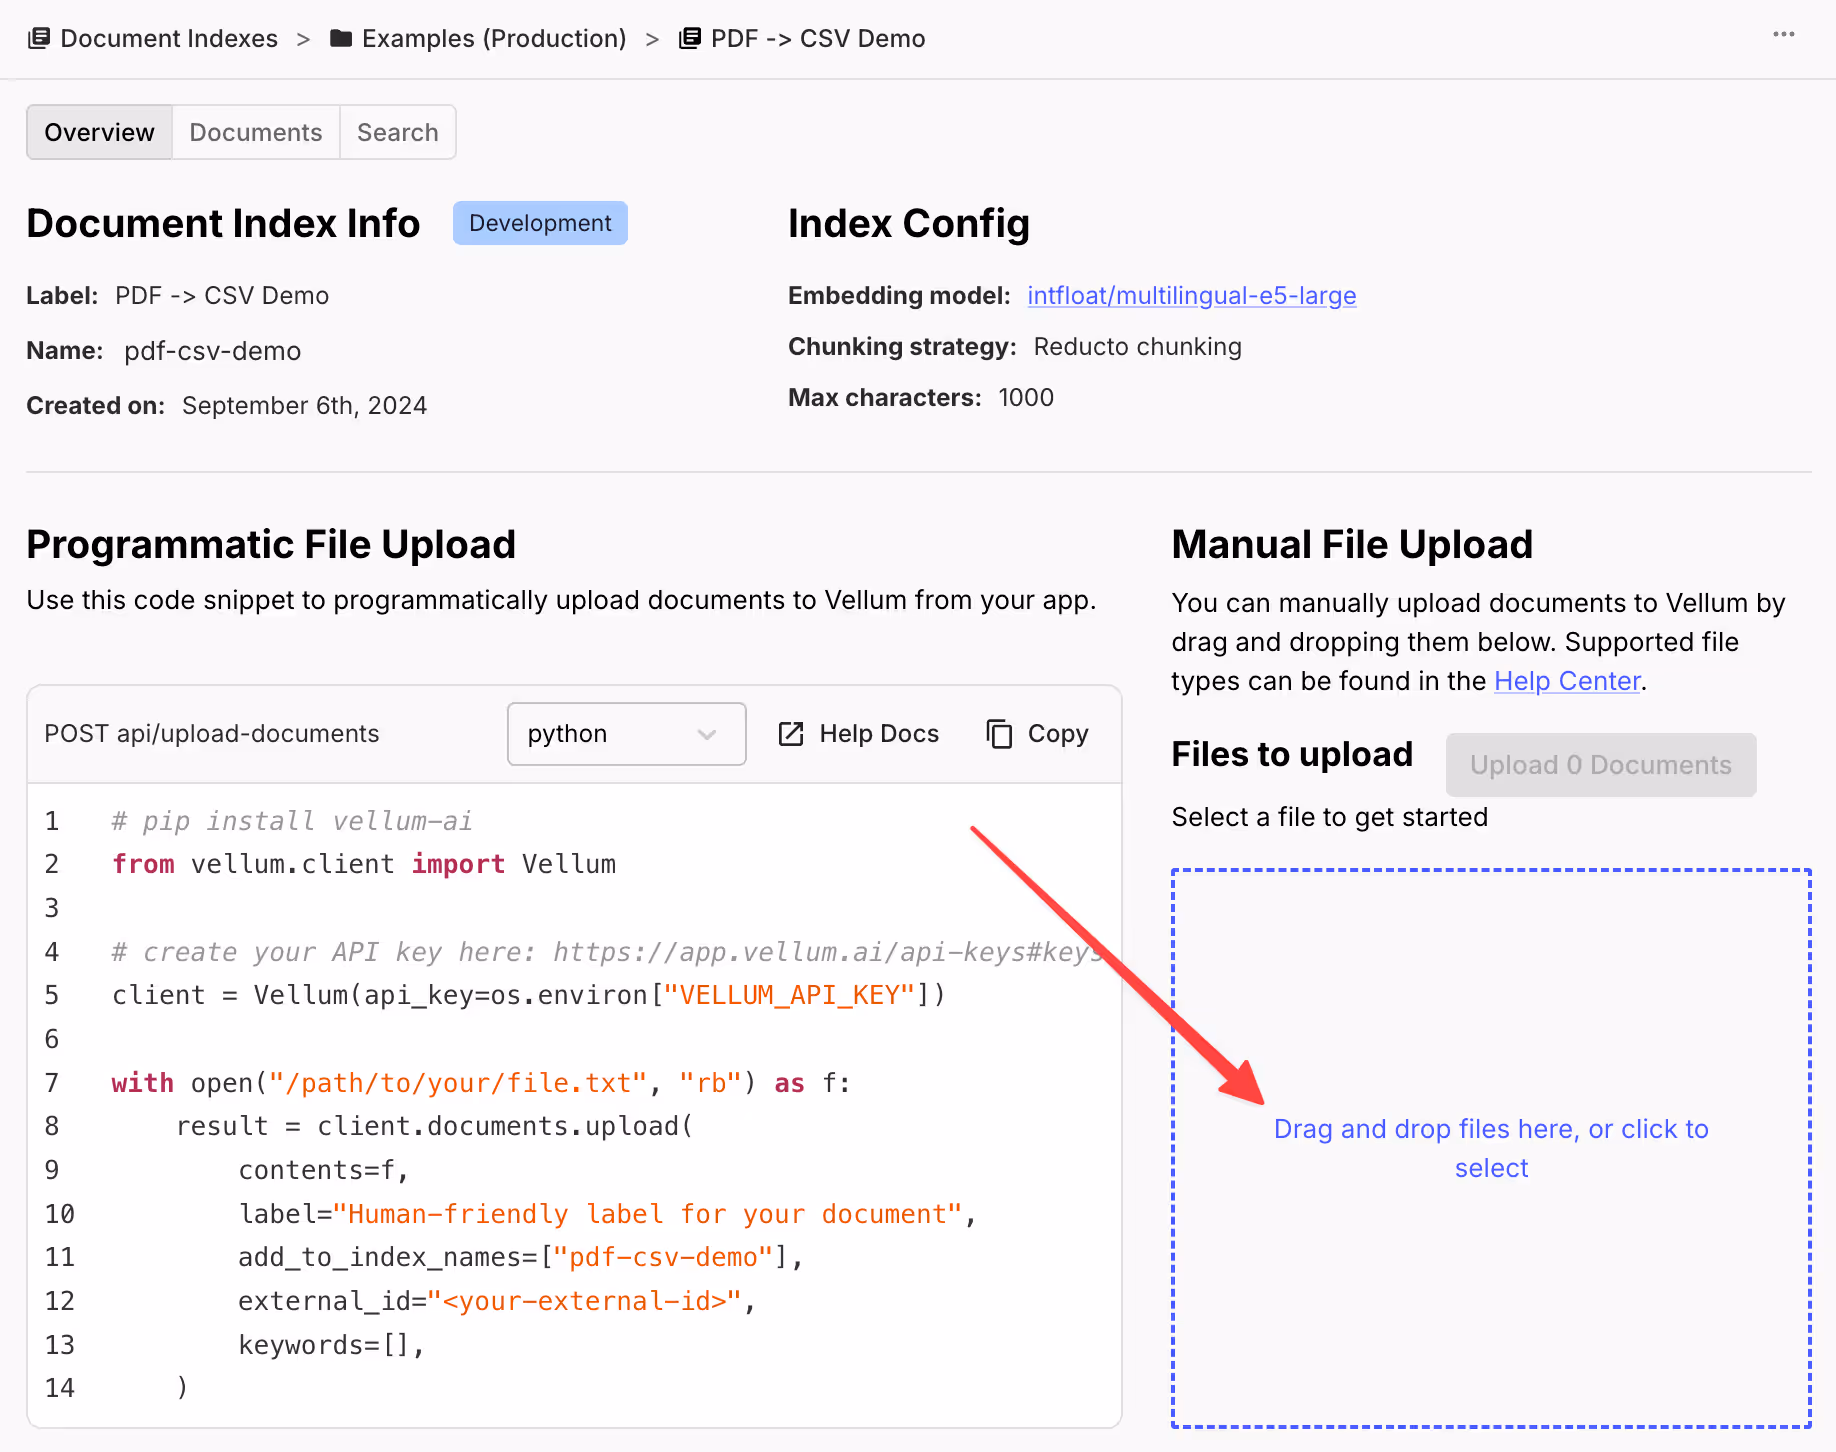
Task: Click code line 4 API key comment
Action: [607, 952]
